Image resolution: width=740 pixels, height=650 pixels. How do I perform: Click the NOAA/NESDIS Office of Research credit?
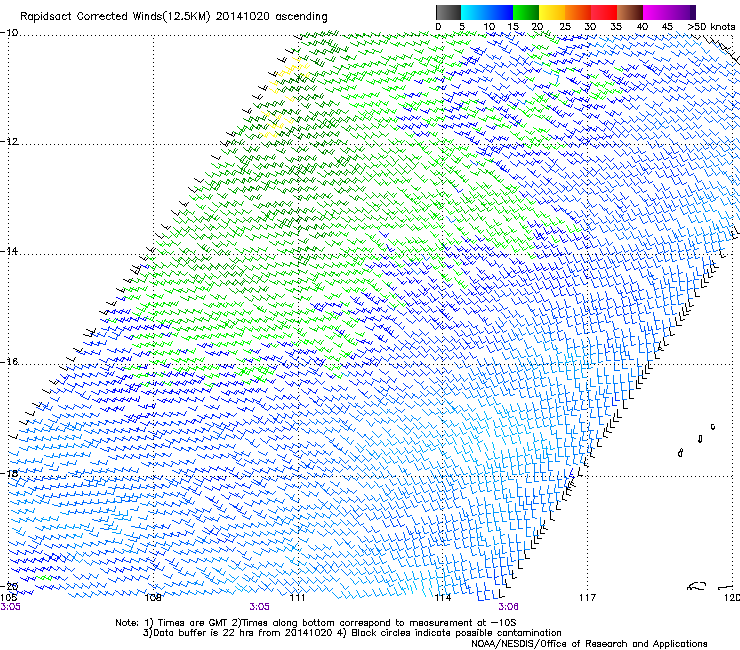click(589, 644)
